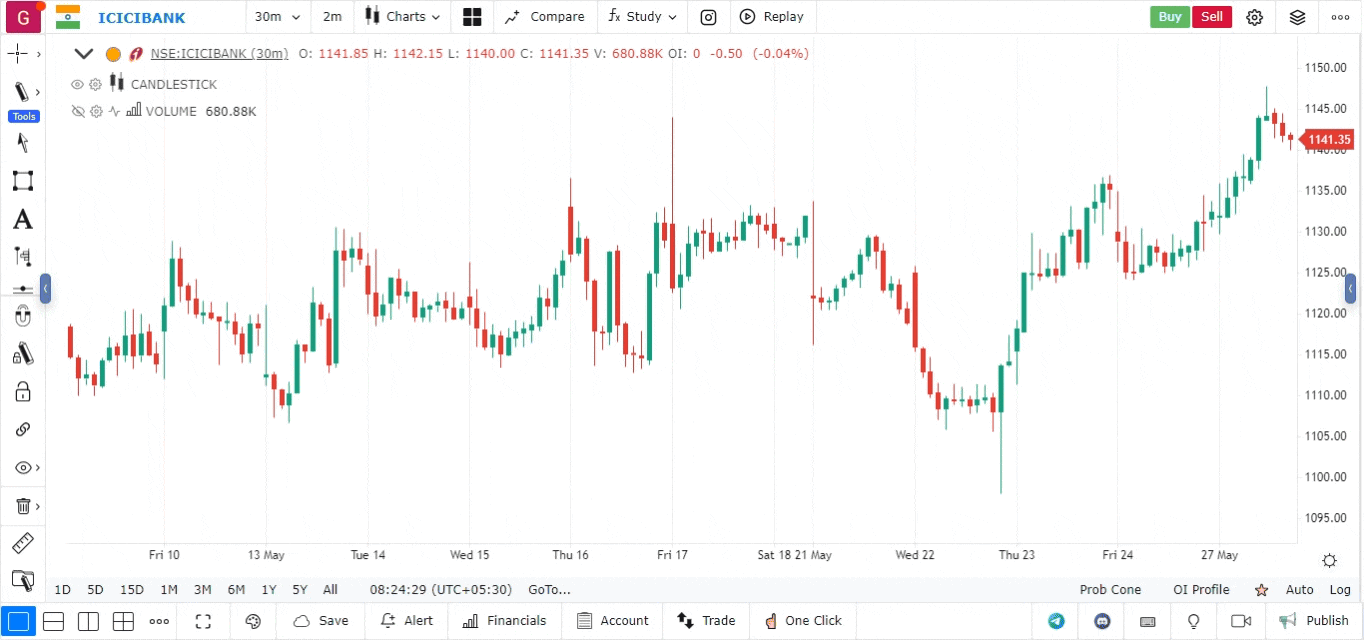
Task: Open the Discord community icon
Action: [1102, 621]
